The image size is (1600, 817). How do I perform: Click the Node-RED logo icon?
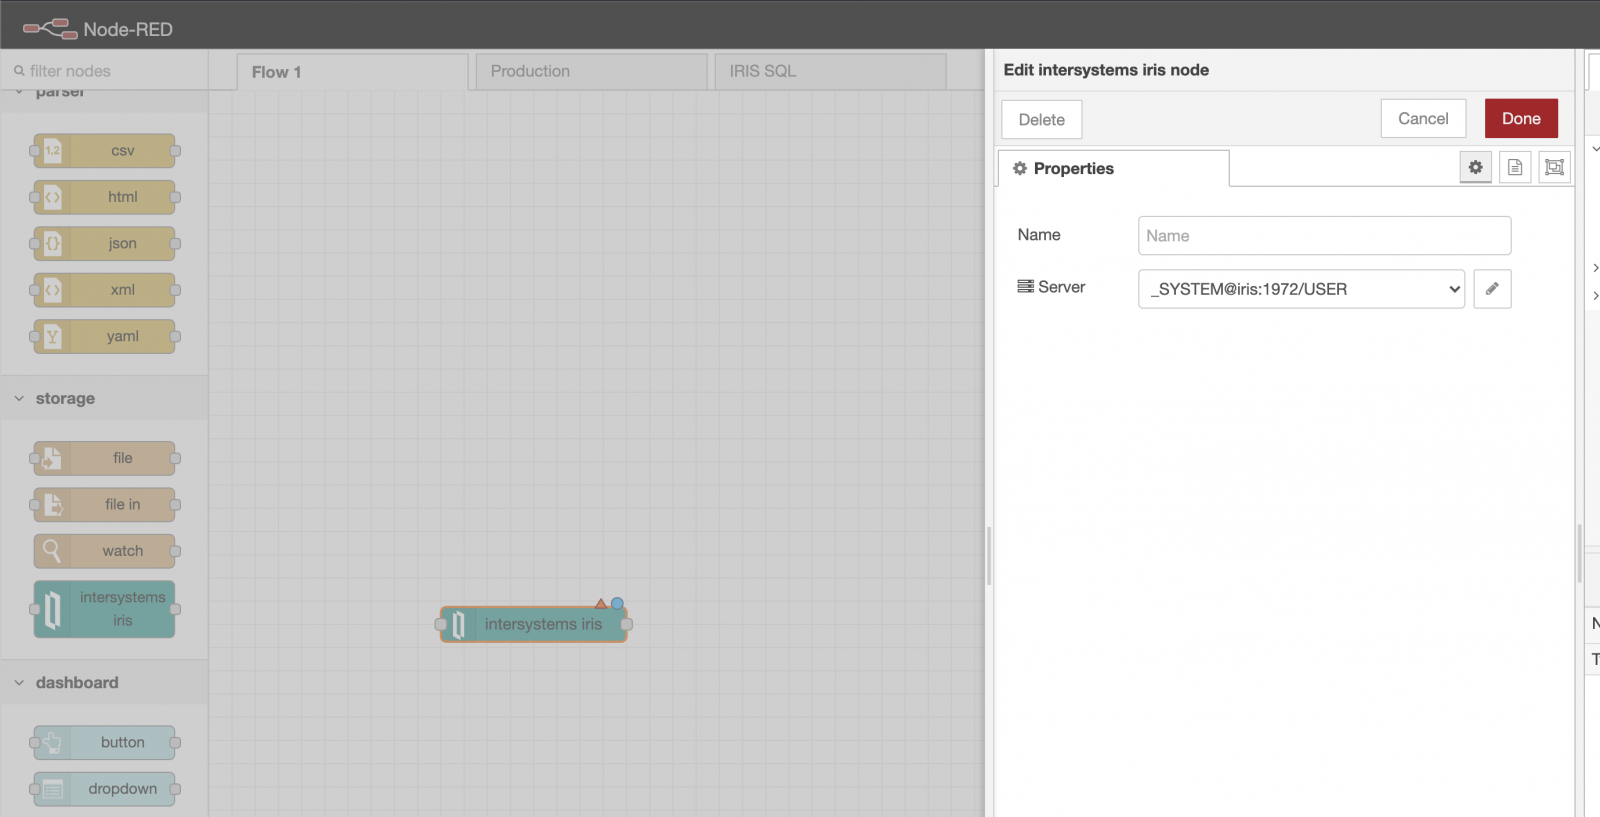(x=49, y=29)
